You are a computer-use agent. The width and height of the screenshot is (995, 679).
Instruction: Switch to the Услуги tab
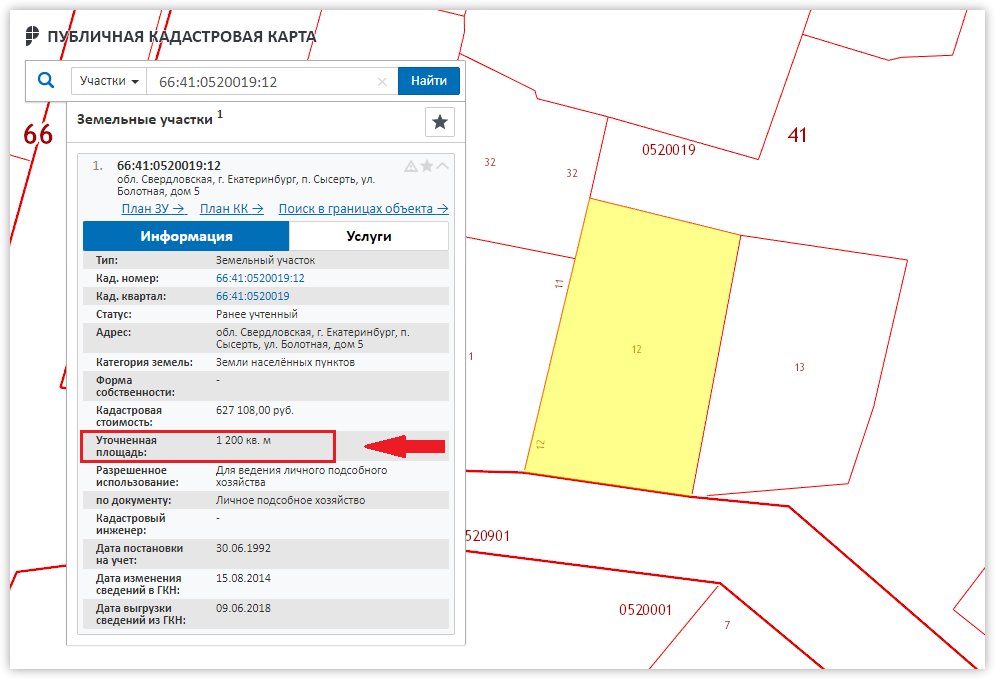369,236
